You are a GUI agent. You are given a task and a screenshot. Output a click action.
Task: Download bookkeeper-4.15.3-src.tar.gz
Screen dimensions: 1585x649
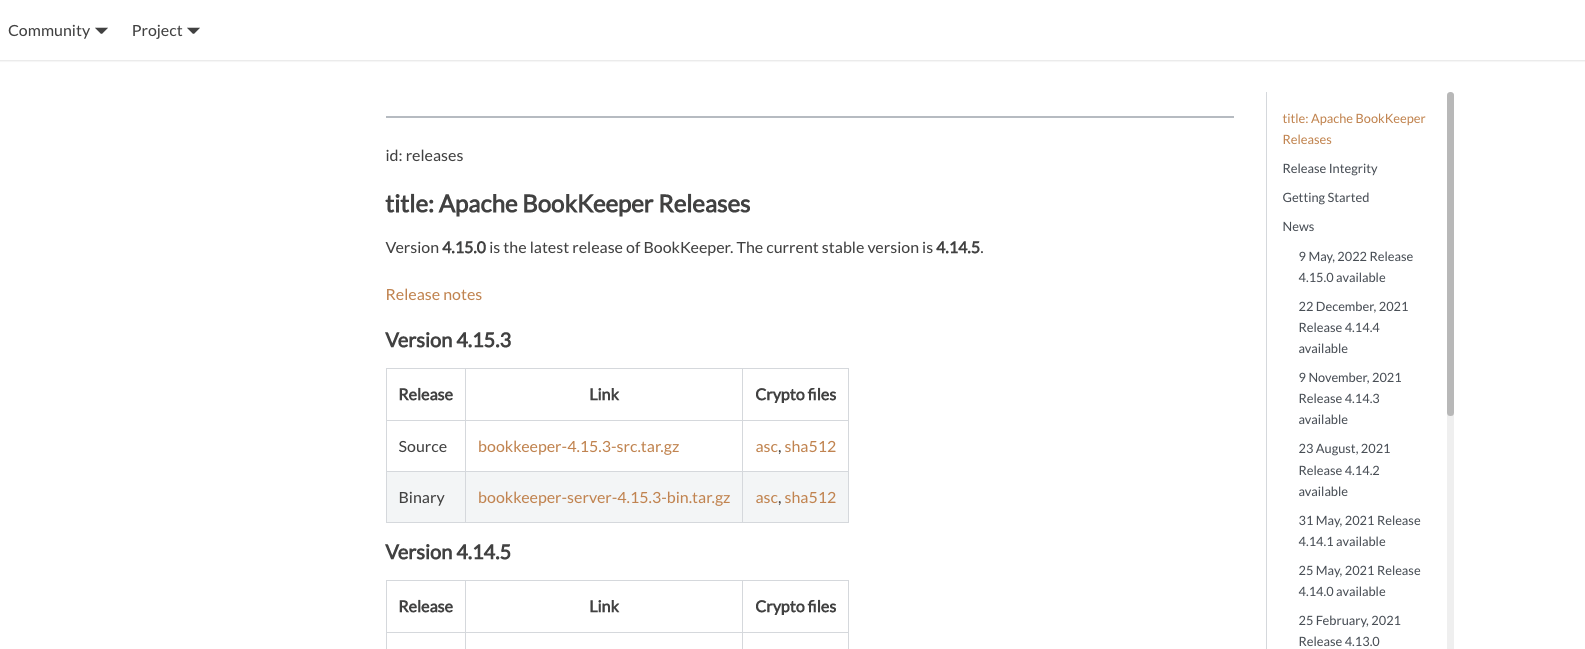578,446
